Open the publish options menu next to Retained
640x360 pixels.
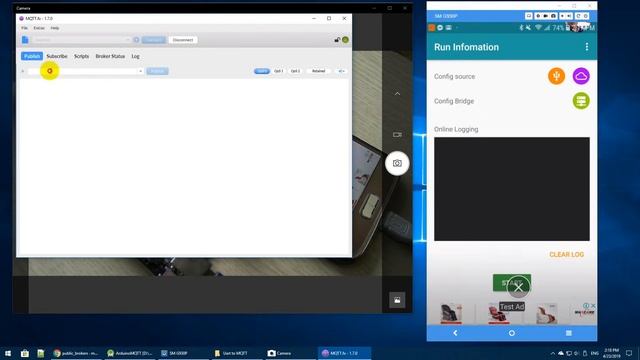(341, 71)
